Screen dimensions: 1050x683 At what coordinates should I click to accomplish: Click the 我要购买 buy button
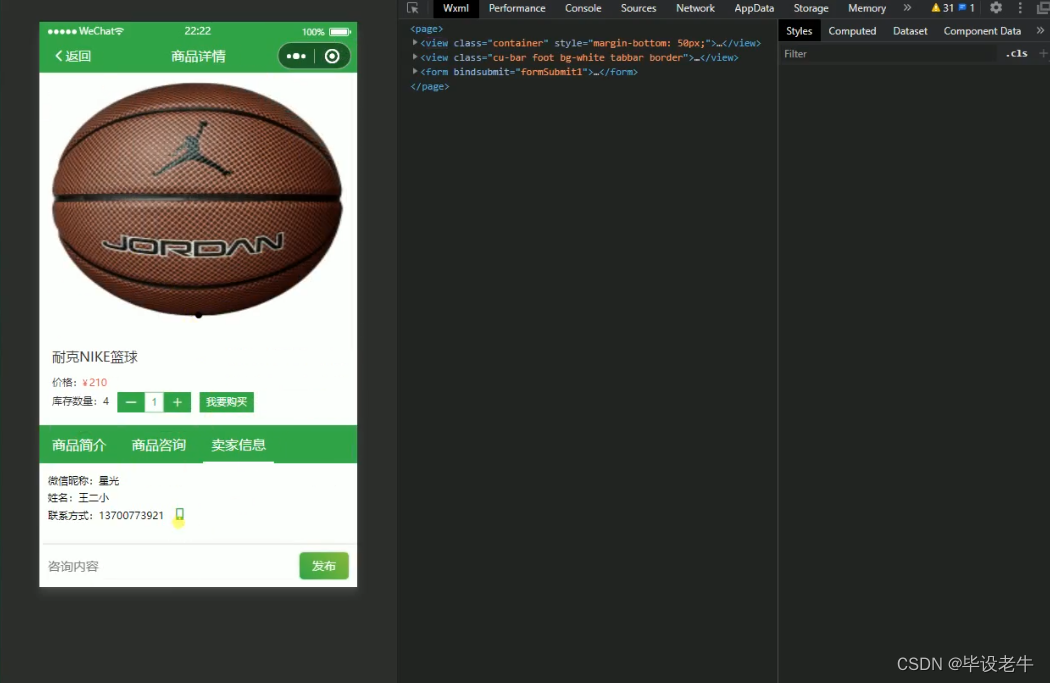pos(226,402)
